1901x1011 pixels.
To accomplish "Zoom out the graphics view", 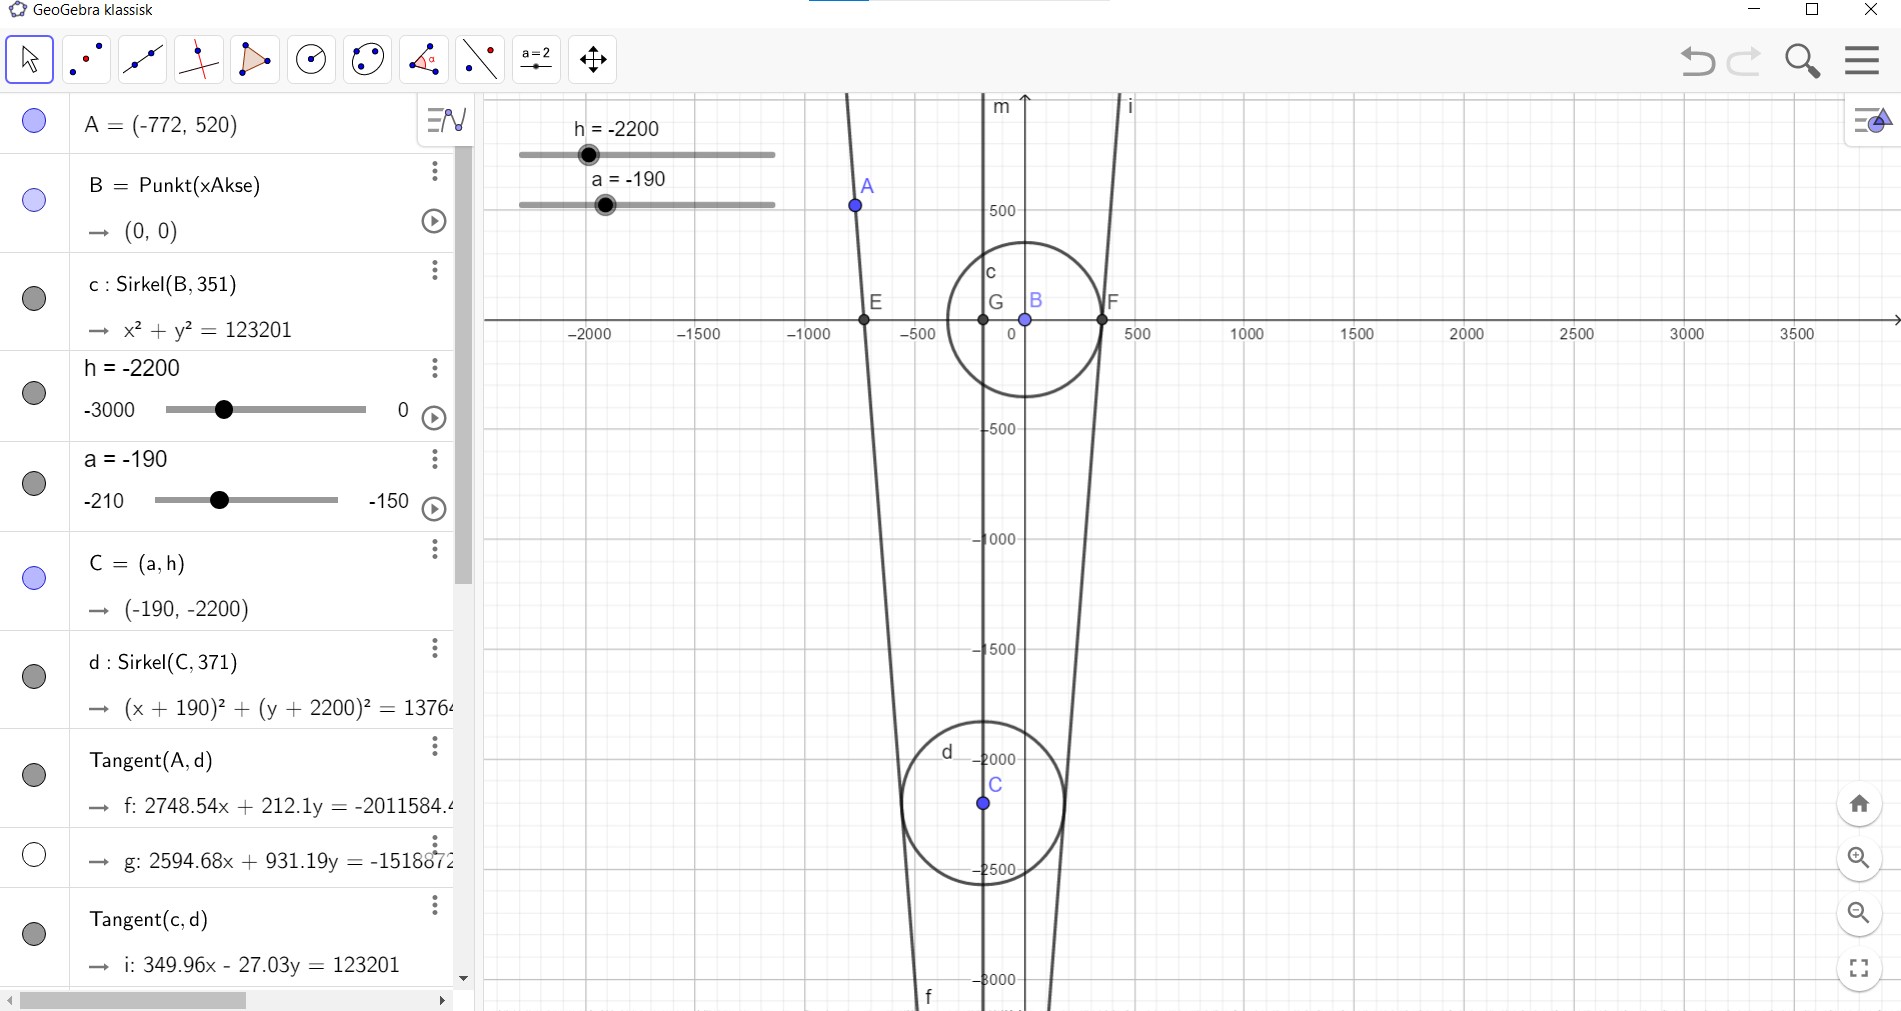I will click(x=1859, y=913).
